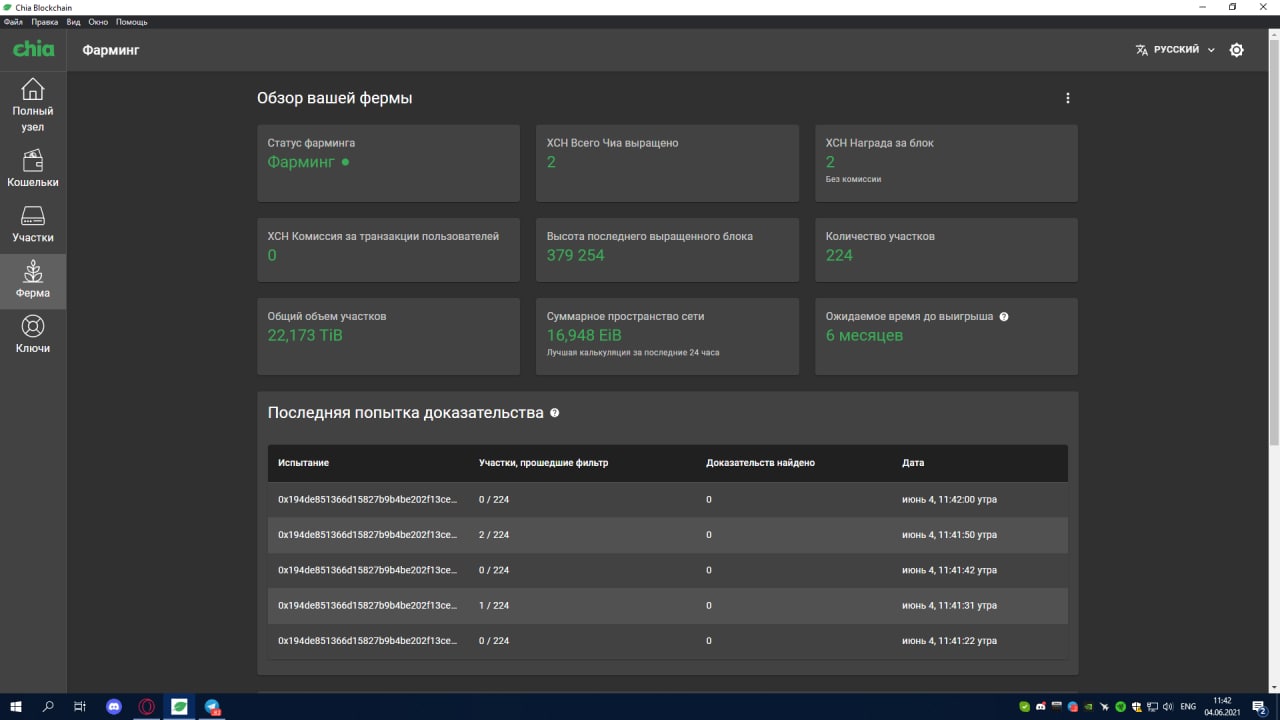This screenshot has height=720, width=1280.
Task: Click the 1 / 224 filter result cell
Action: 494,605
